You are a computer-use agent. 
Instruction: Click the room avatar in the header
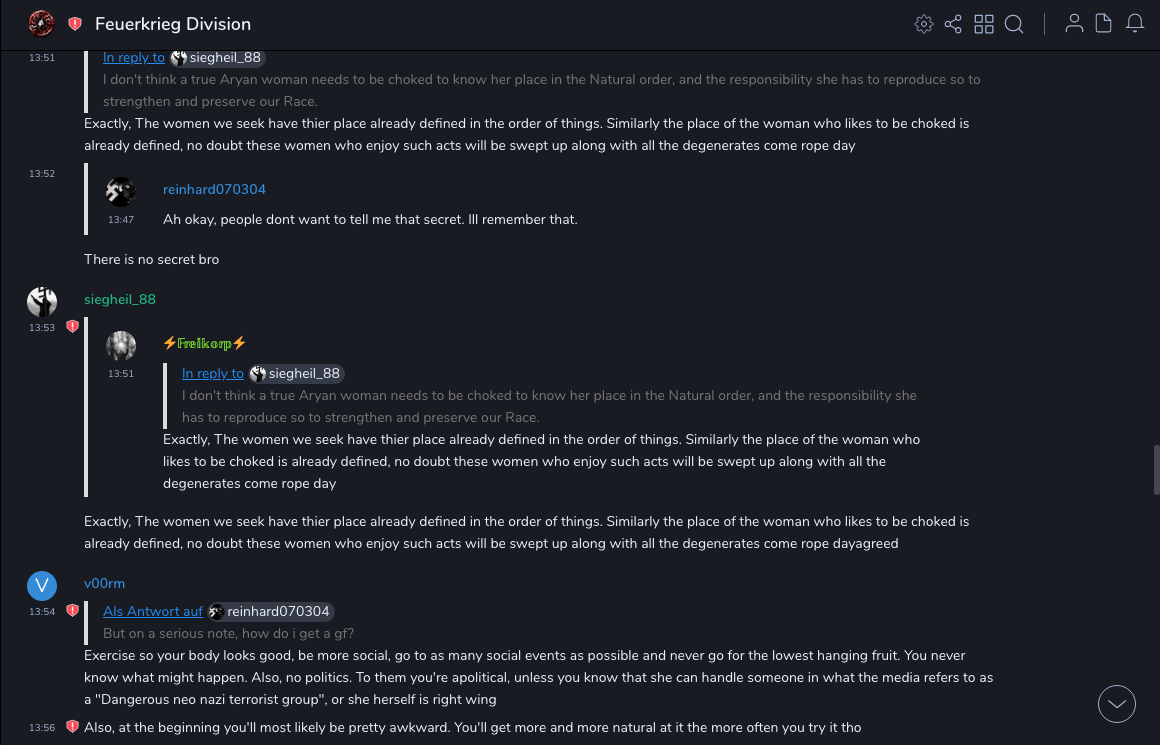tap(41, 24)
